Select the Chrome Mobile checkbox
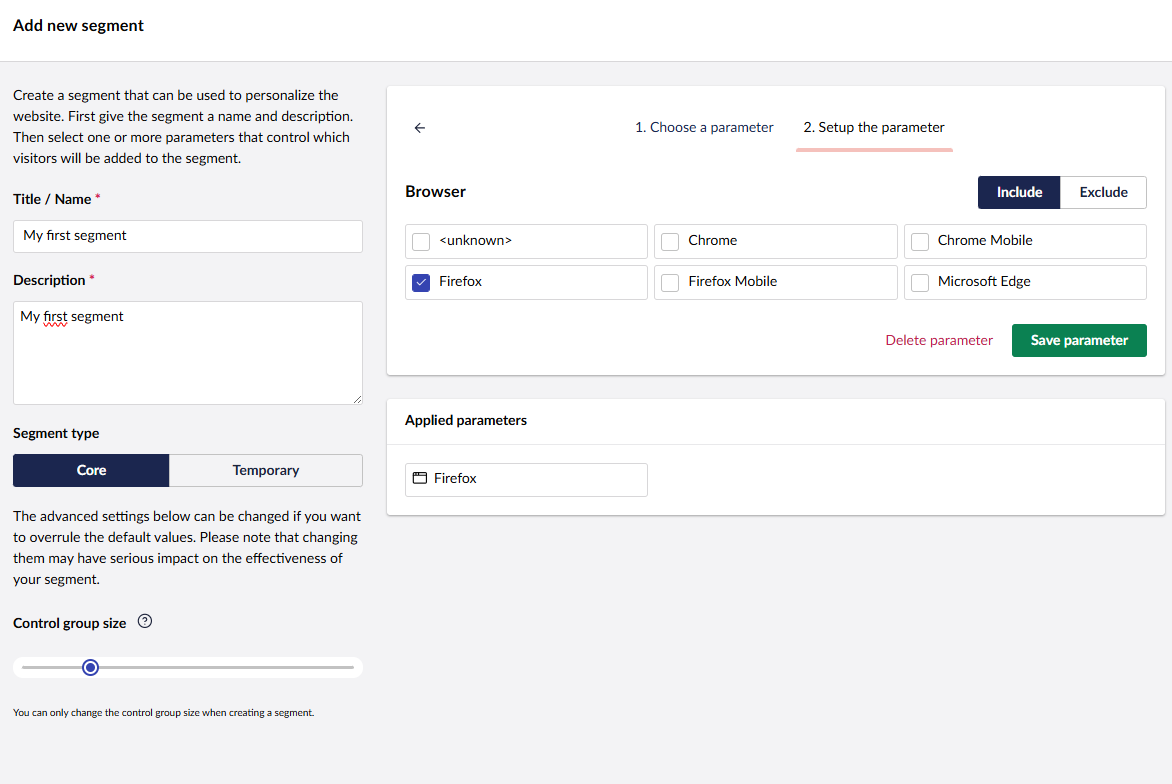This screenshot has width=1172, height=784. [x=920, y=241]
